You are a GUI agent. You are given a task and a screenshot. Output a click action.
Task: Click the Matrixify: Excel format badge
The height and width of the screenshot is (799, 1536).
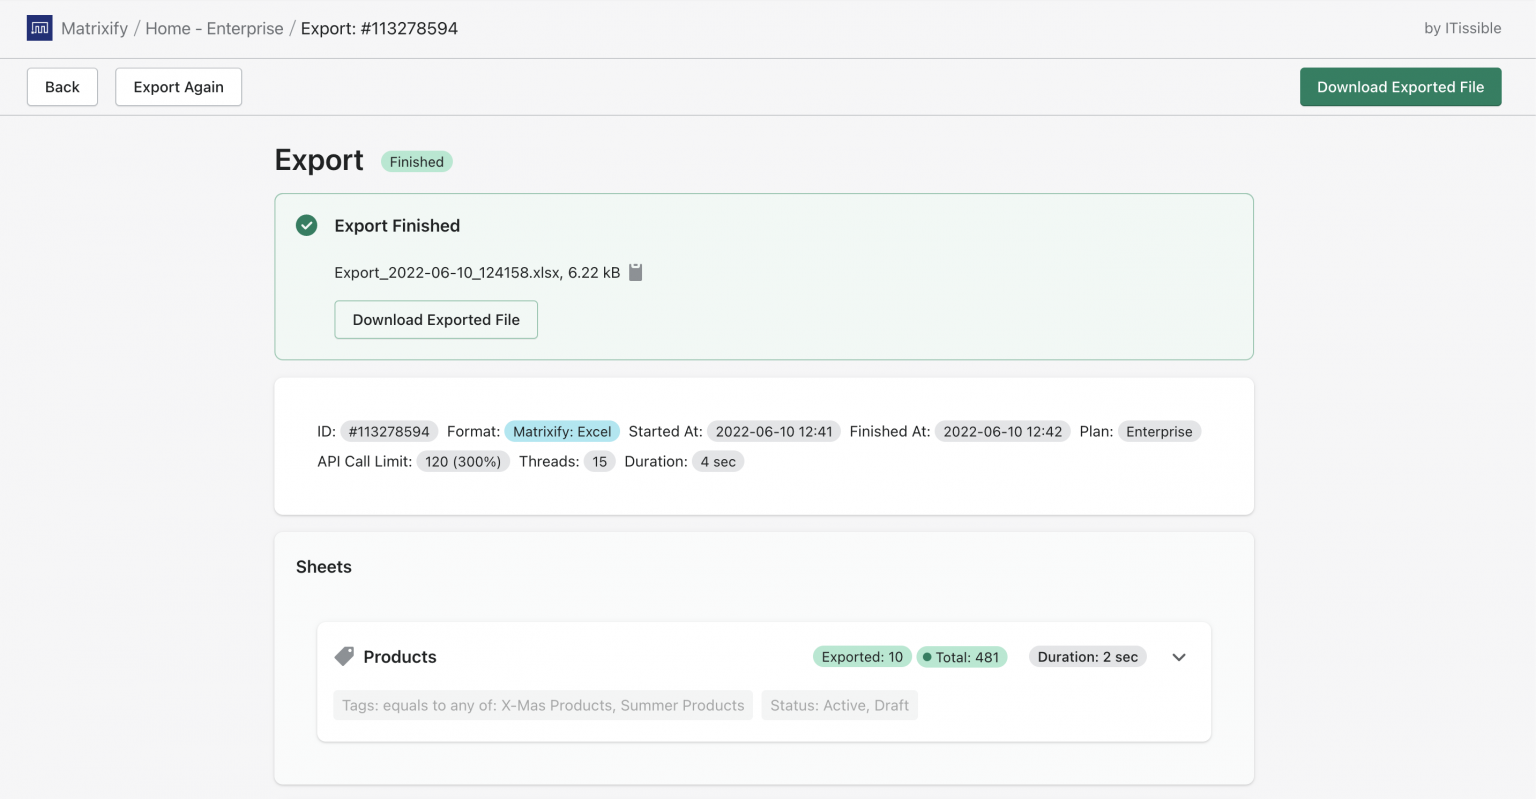point(562,431)
